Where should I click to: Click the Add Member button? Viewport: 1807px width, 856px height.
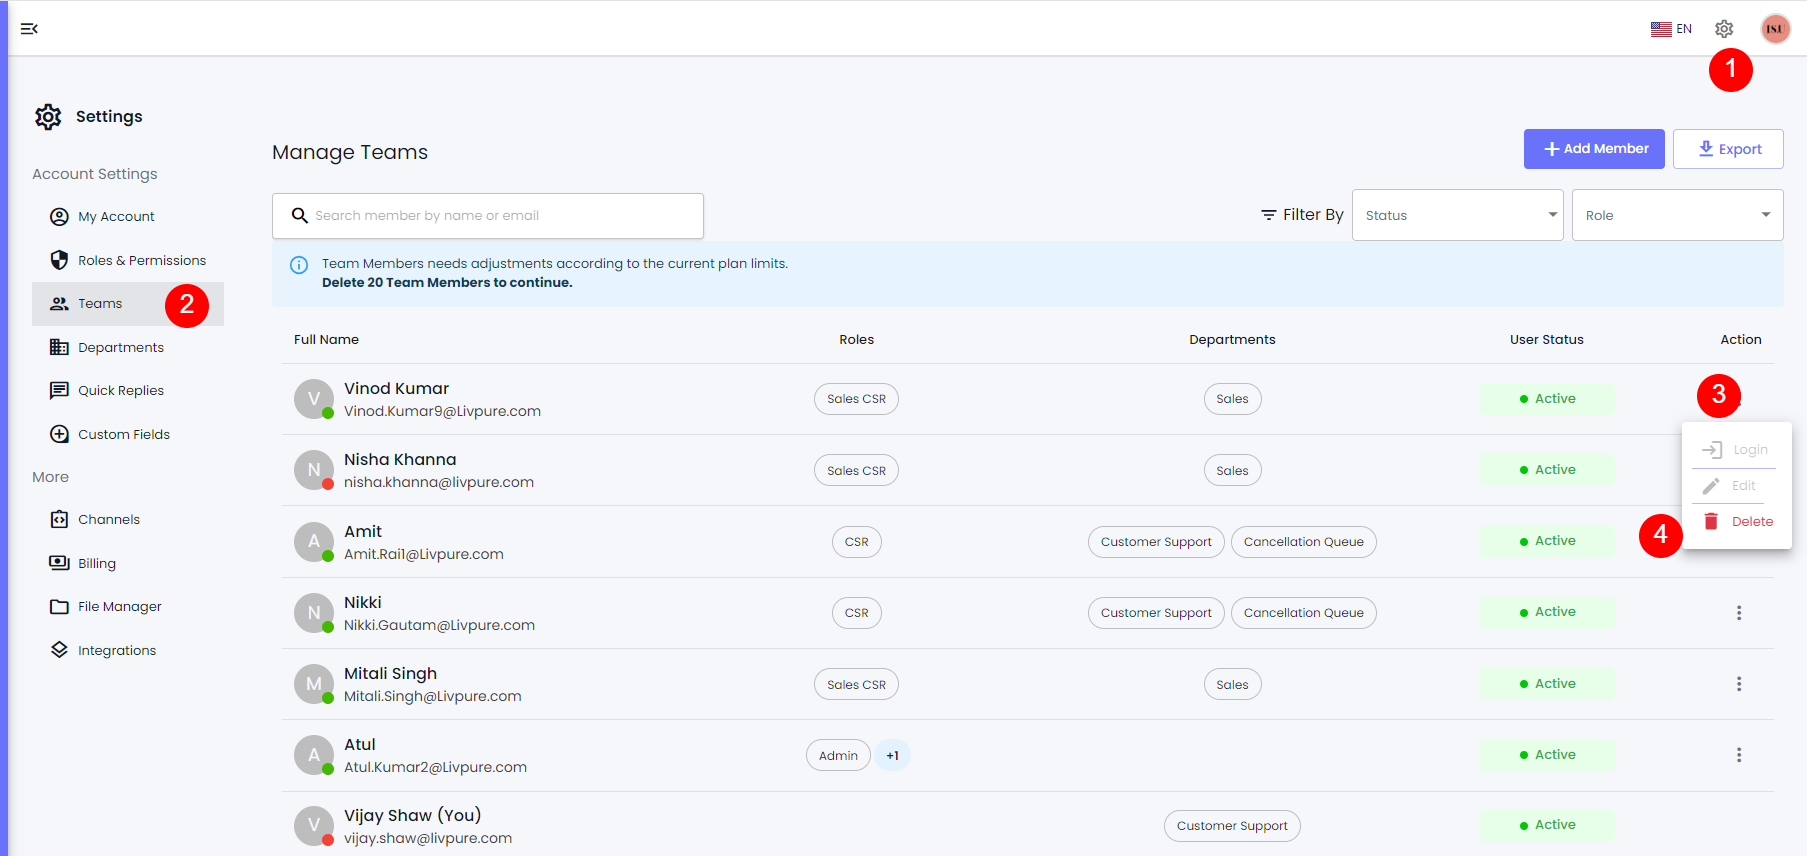tap(1594, 149)
